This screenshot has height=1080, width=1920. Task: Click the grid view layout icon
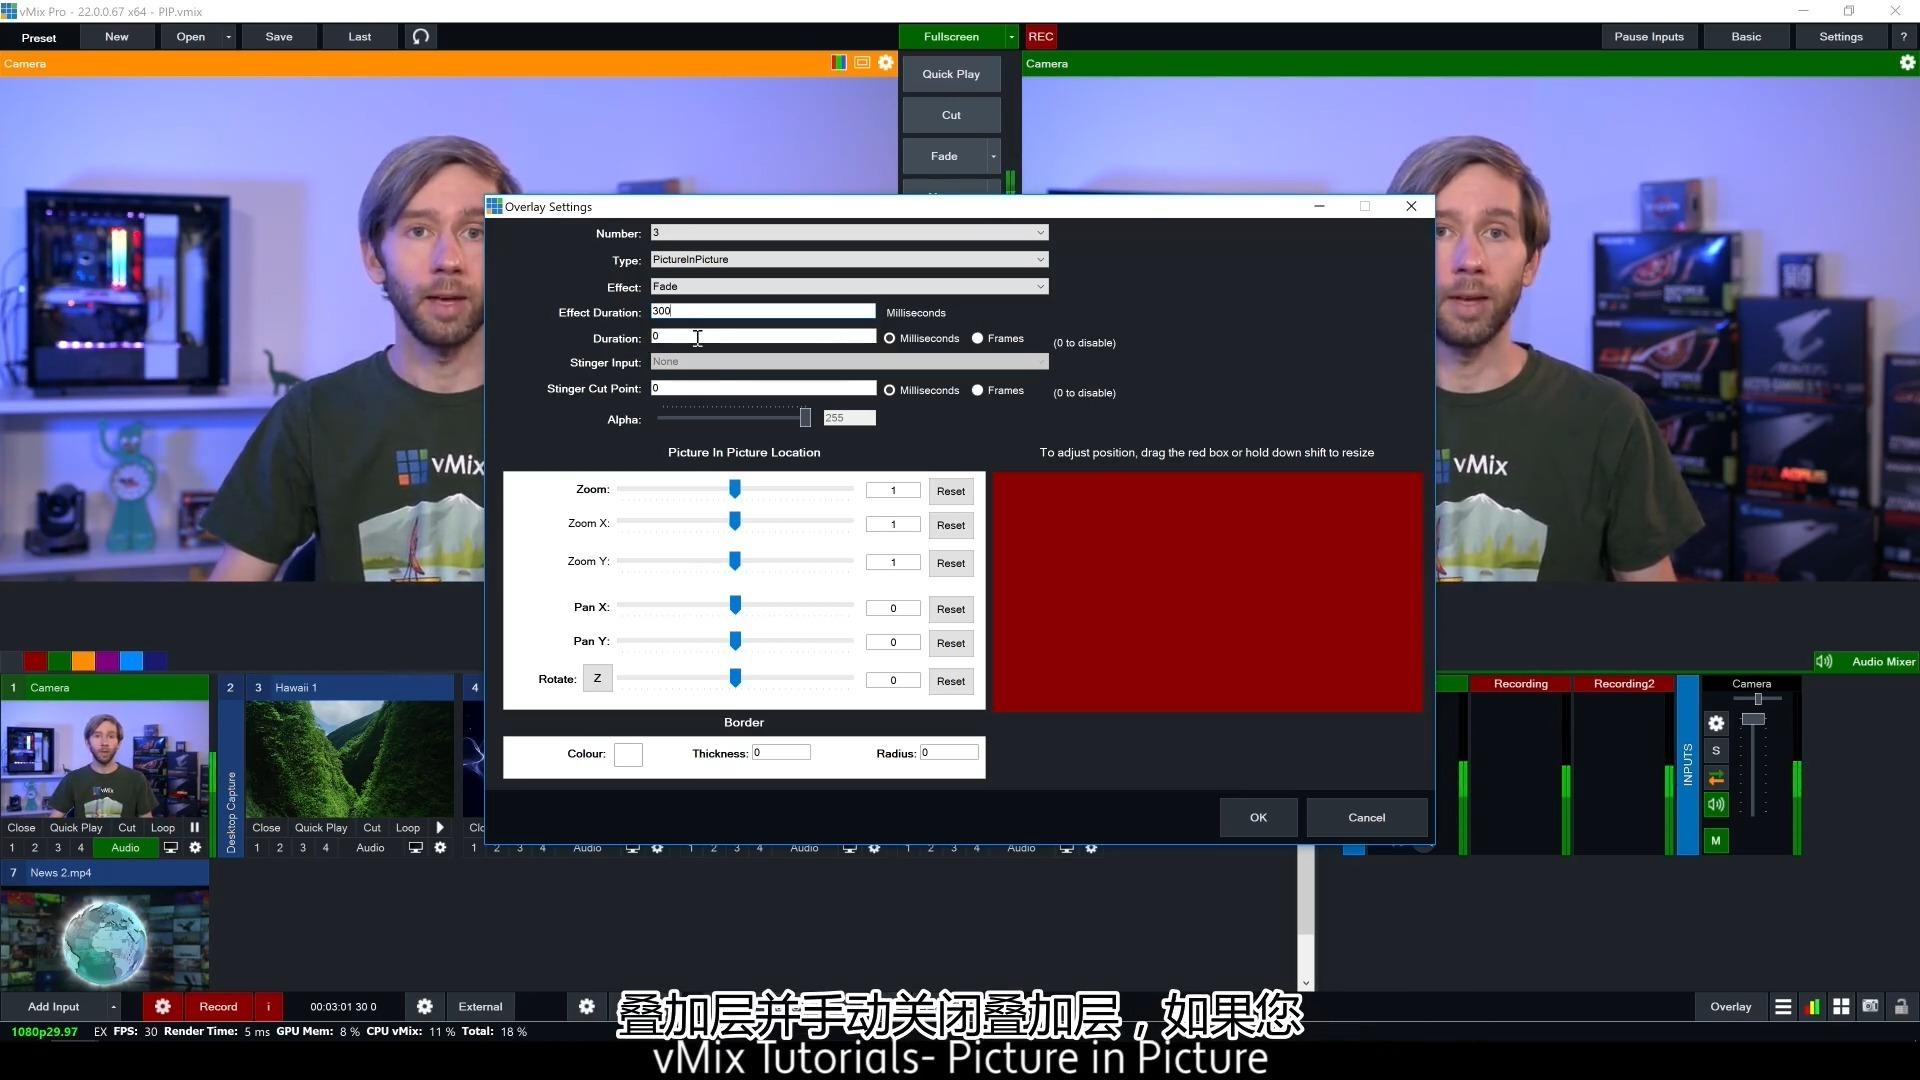click(1842, 1006)
